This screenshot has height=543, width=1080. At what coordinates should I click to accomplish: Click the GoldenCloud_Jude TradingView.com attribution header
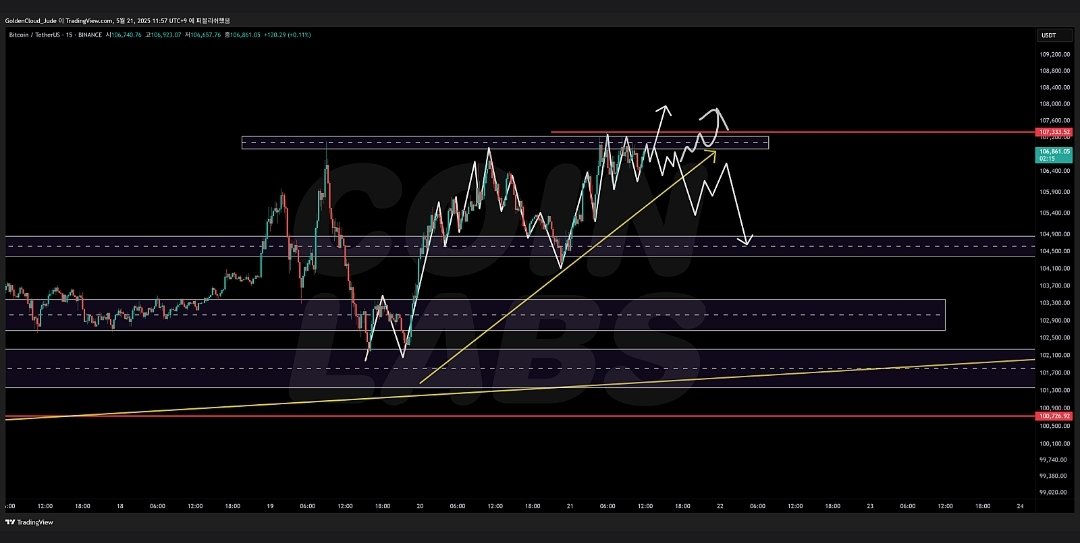tap(116, 21)
